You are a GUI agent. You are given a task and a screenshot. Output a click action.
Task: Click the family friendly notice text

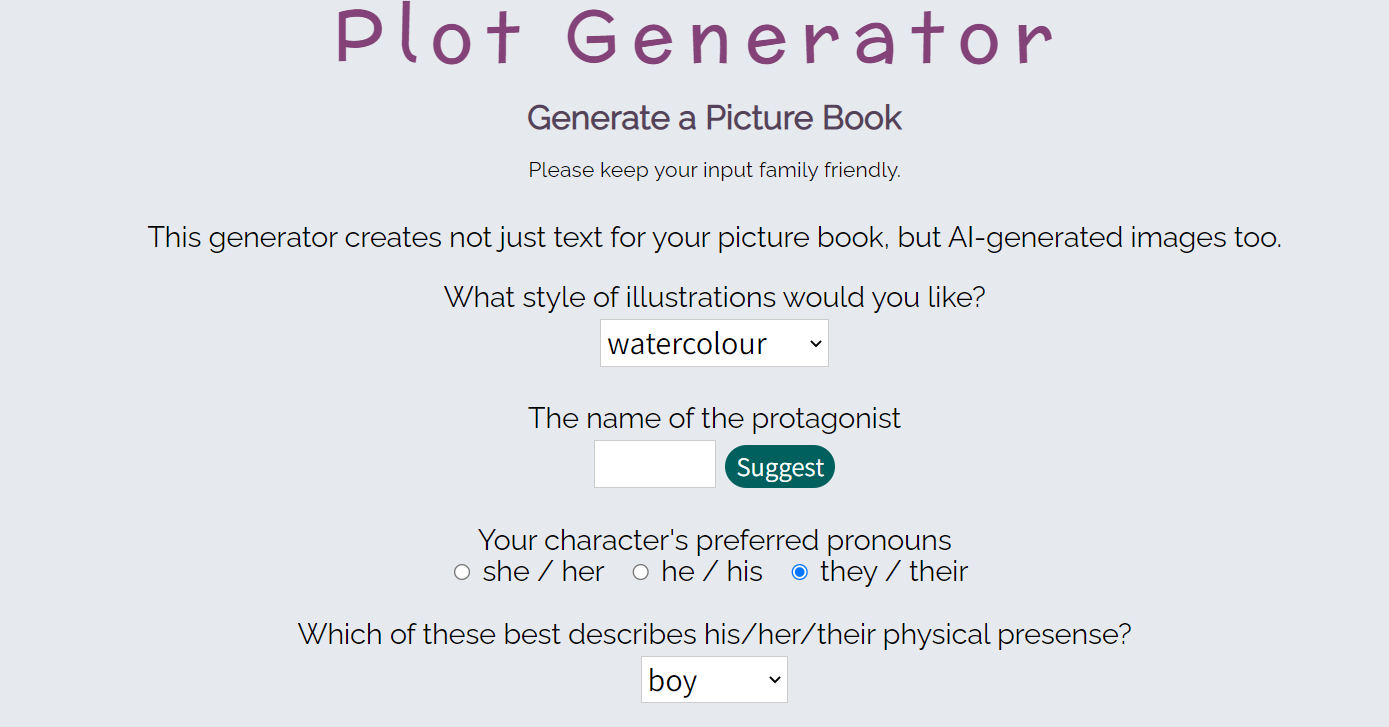[714, 170]
